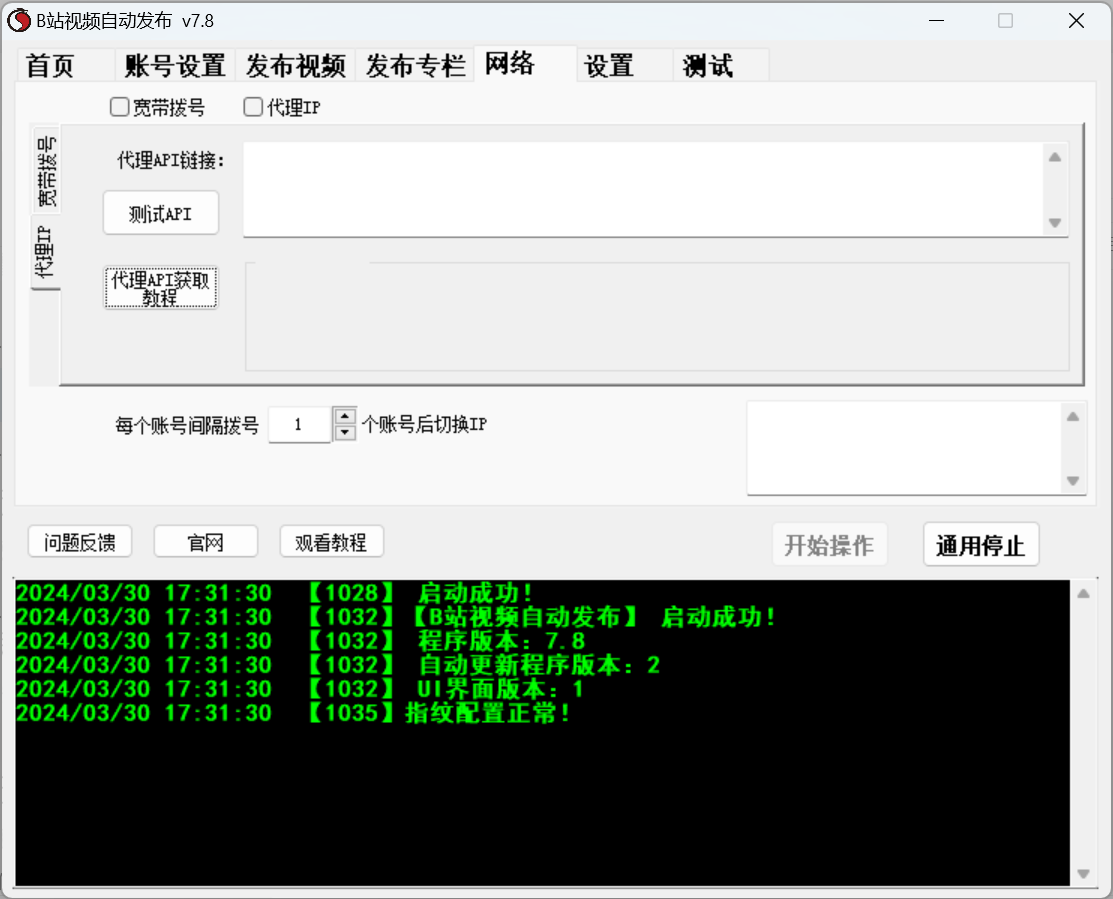Click log line 自动更新程序版本: 2

click(x=338, y=666)
